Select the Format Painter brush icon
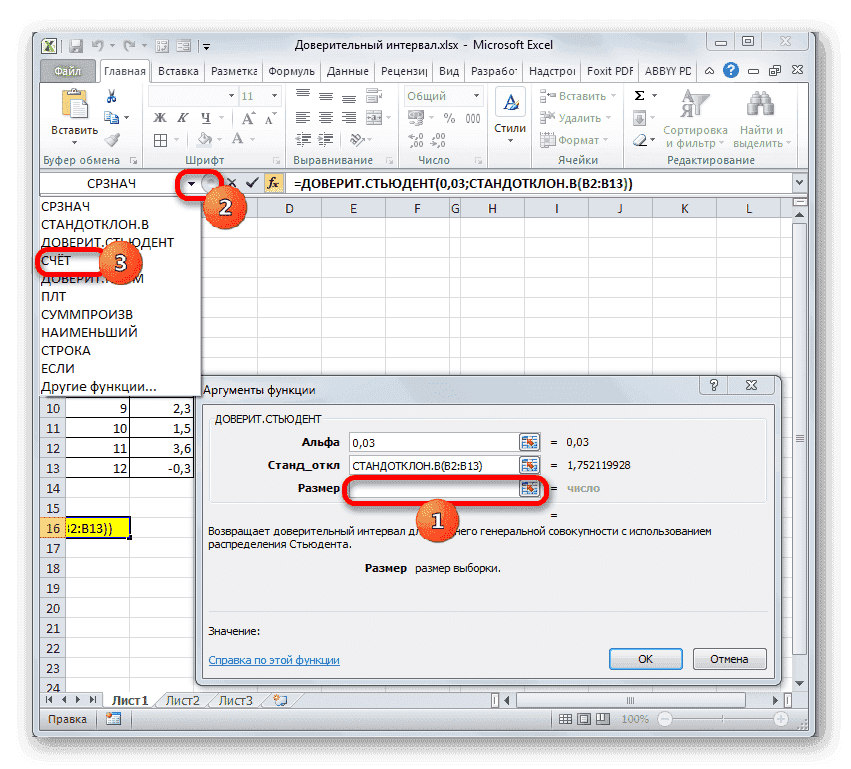The height and width of the screenshot is (769, 851). (x=111, y=140)
